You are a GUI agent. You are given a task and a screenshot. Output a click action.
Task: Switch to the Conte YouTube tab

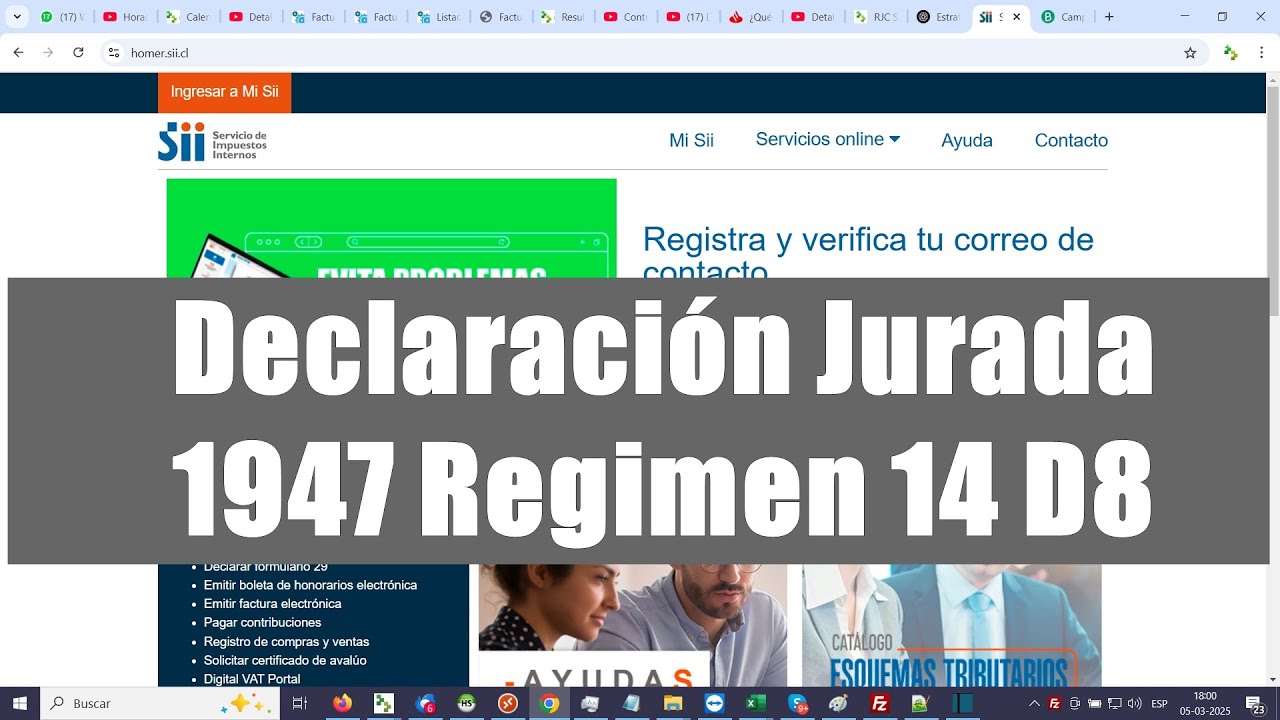pos(625,17)
